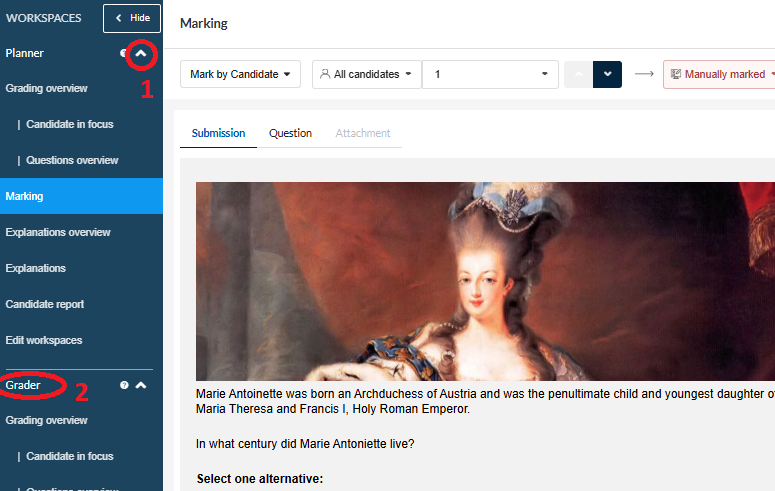Collapse the Planner workspace section
The width and height of the screenshot is (775, 491).
pos(141,53)
